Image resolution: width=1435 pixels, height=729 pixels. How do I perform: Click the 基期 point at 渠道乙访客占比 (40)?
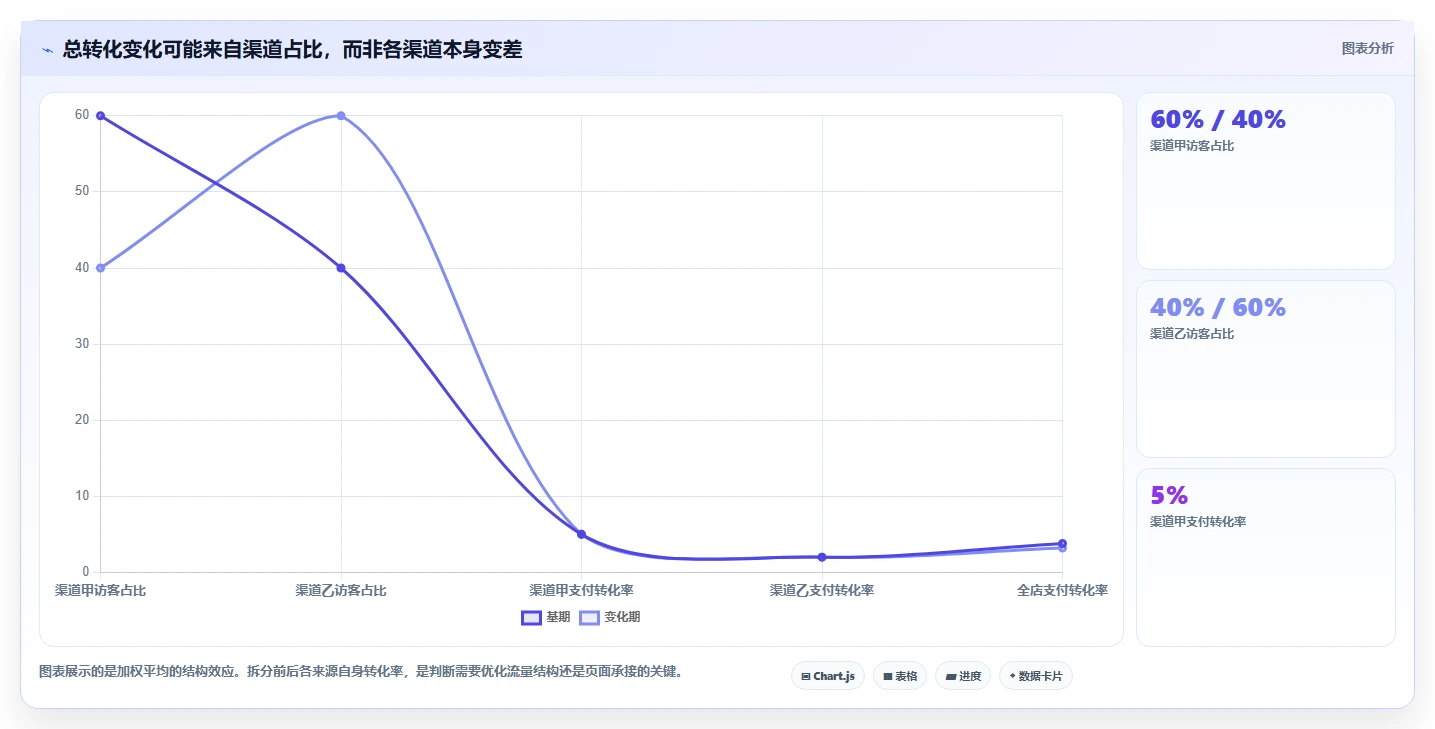(x=341, y=268)
